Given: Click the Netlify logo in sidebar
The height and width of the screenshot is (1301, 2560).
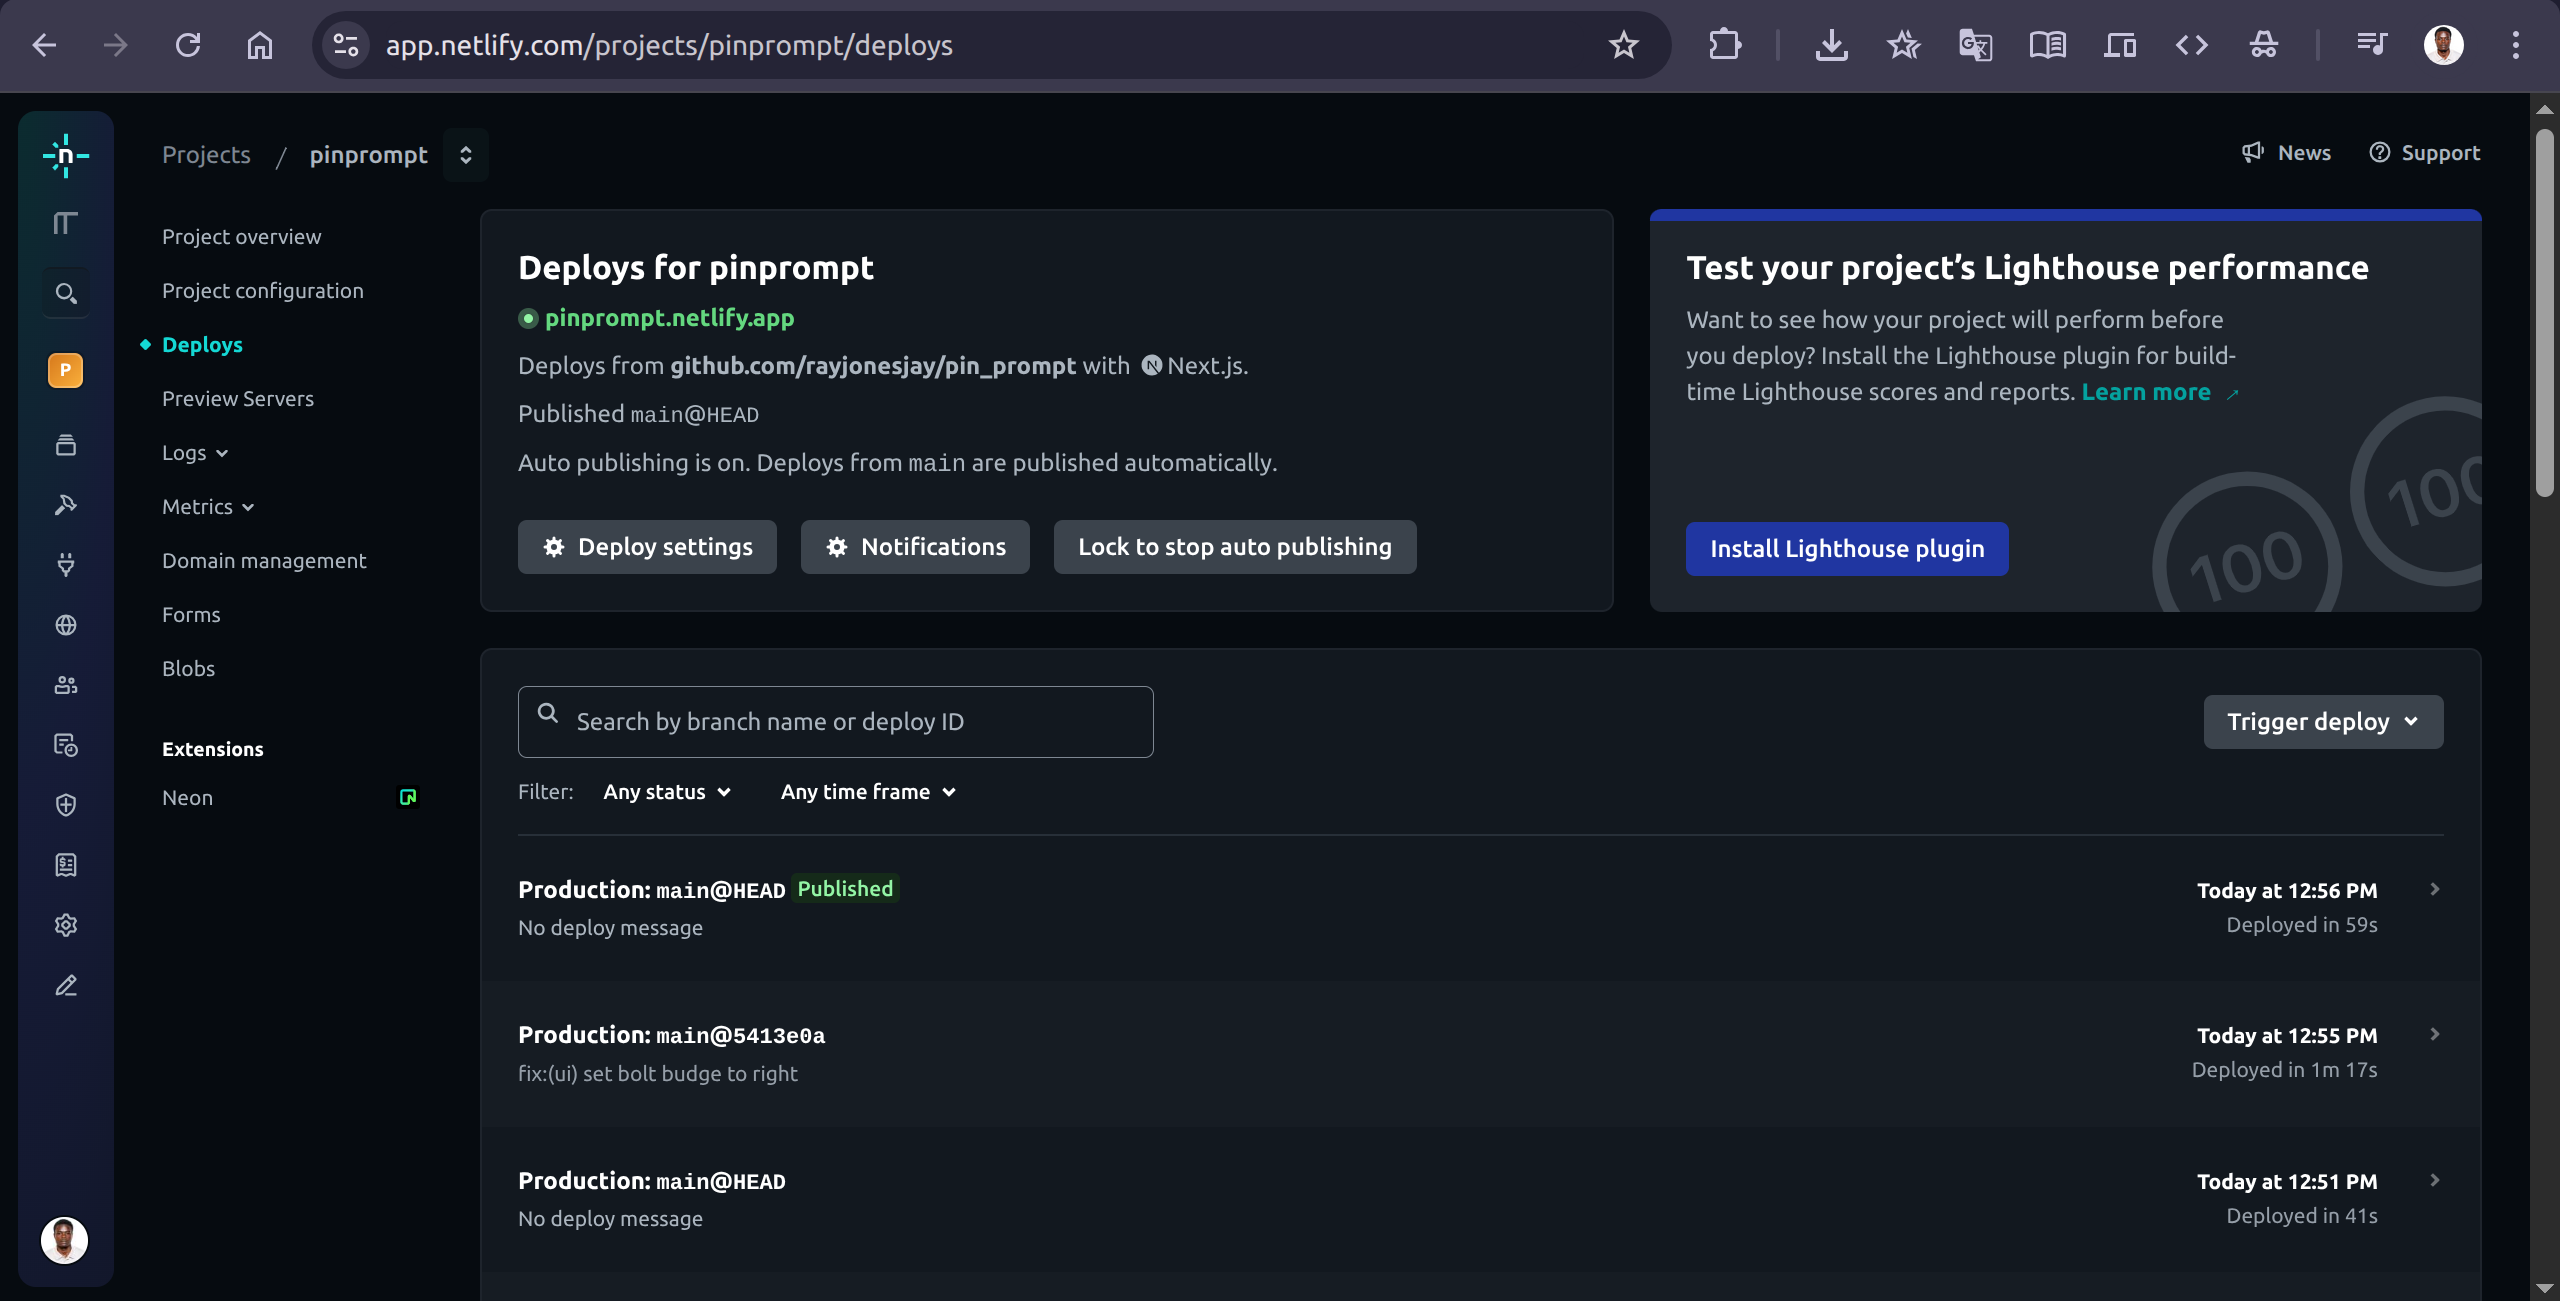Looking at the screenshot, I should pos(66,156).
